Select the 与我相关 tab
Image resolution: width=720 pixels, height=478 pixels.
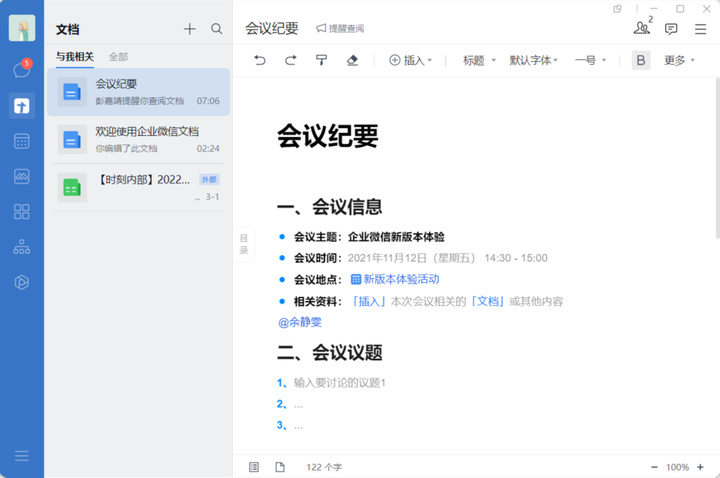click(75, 56)
